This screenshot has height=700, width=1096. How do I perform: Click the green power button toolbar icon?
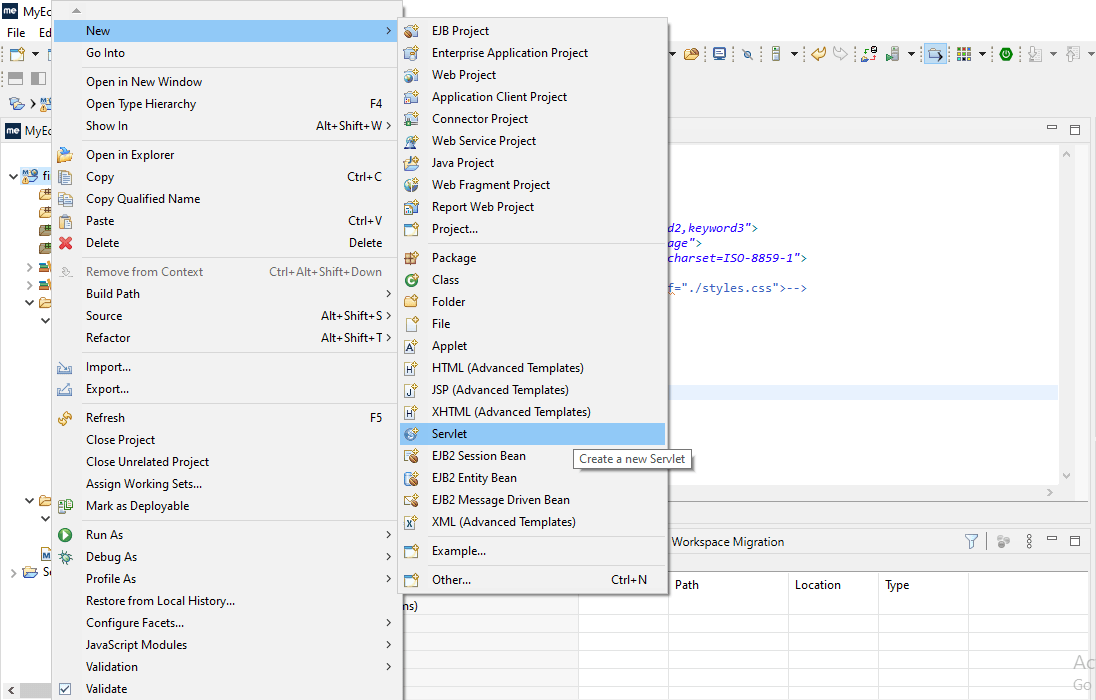pos(1006,54)
